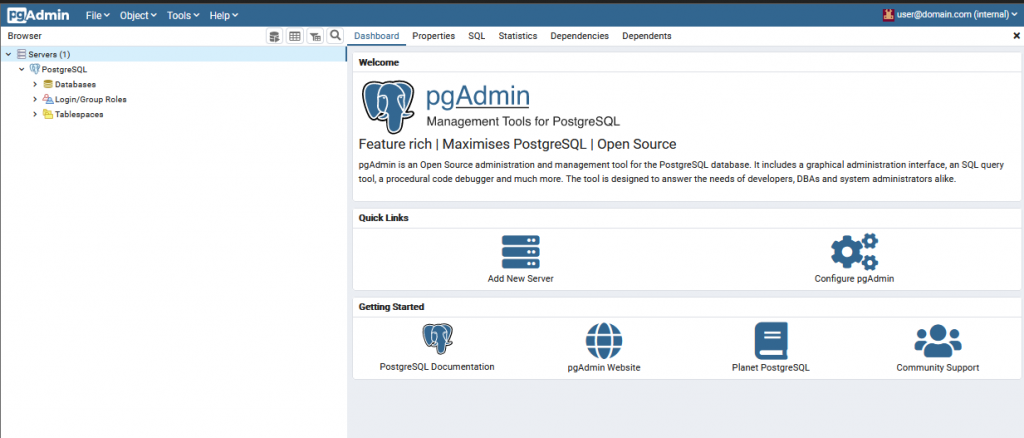Click the Search Objects magnifier icon
The height and width of the screenshot is (438, 1024).
(335, 36)
